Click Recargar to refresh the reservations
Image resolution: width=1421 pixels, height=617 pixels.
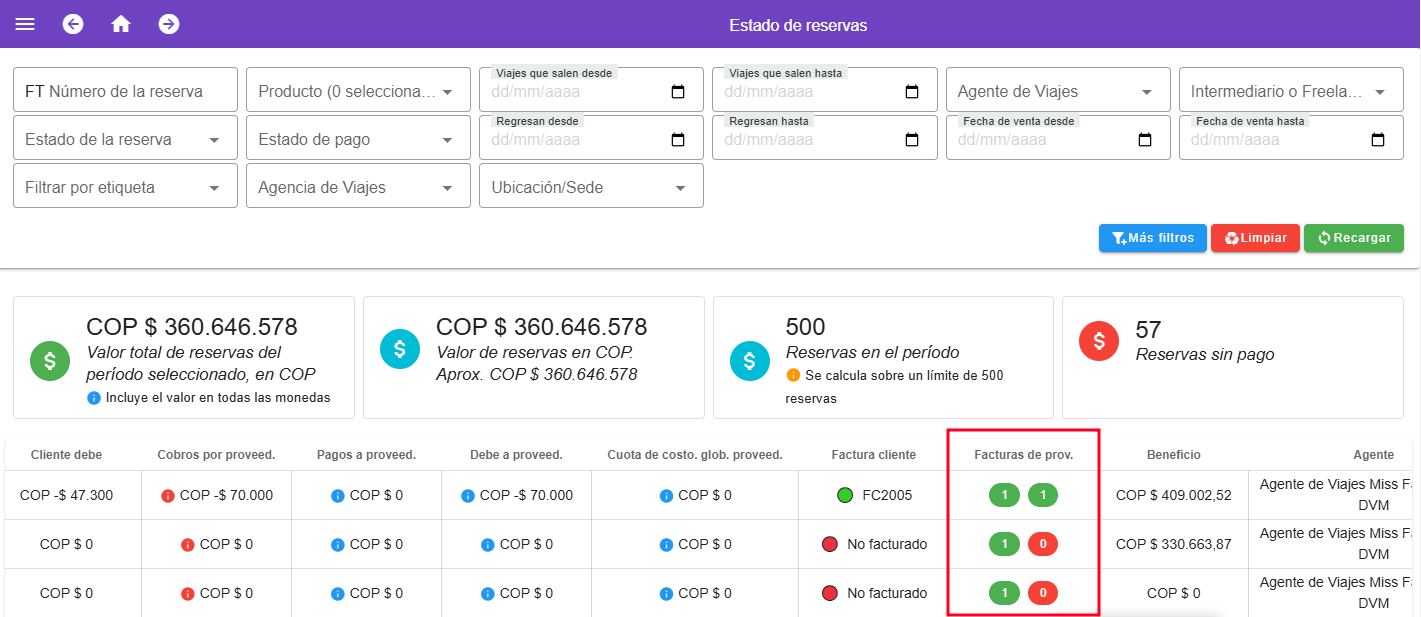coord(1354,238)
